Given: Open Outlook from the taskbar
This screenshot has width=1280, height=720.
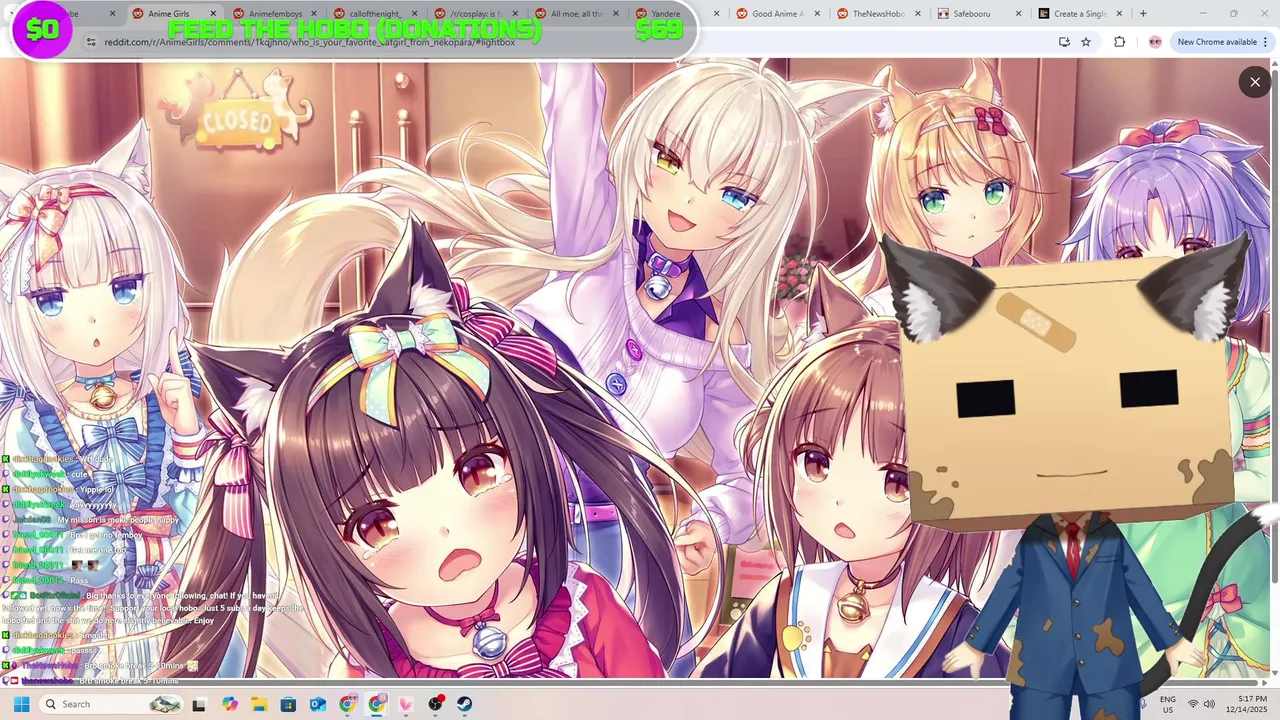Looking at the screenshot, I should [318, 704].
